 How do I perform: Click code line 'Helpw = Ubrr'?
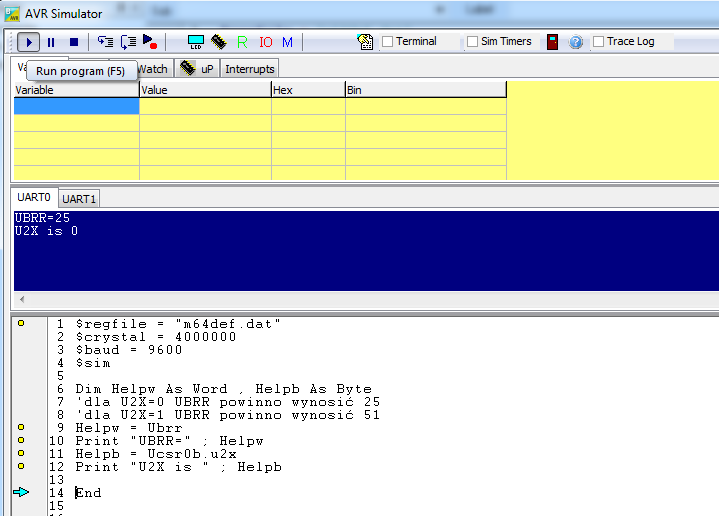[x=129, y=428]
